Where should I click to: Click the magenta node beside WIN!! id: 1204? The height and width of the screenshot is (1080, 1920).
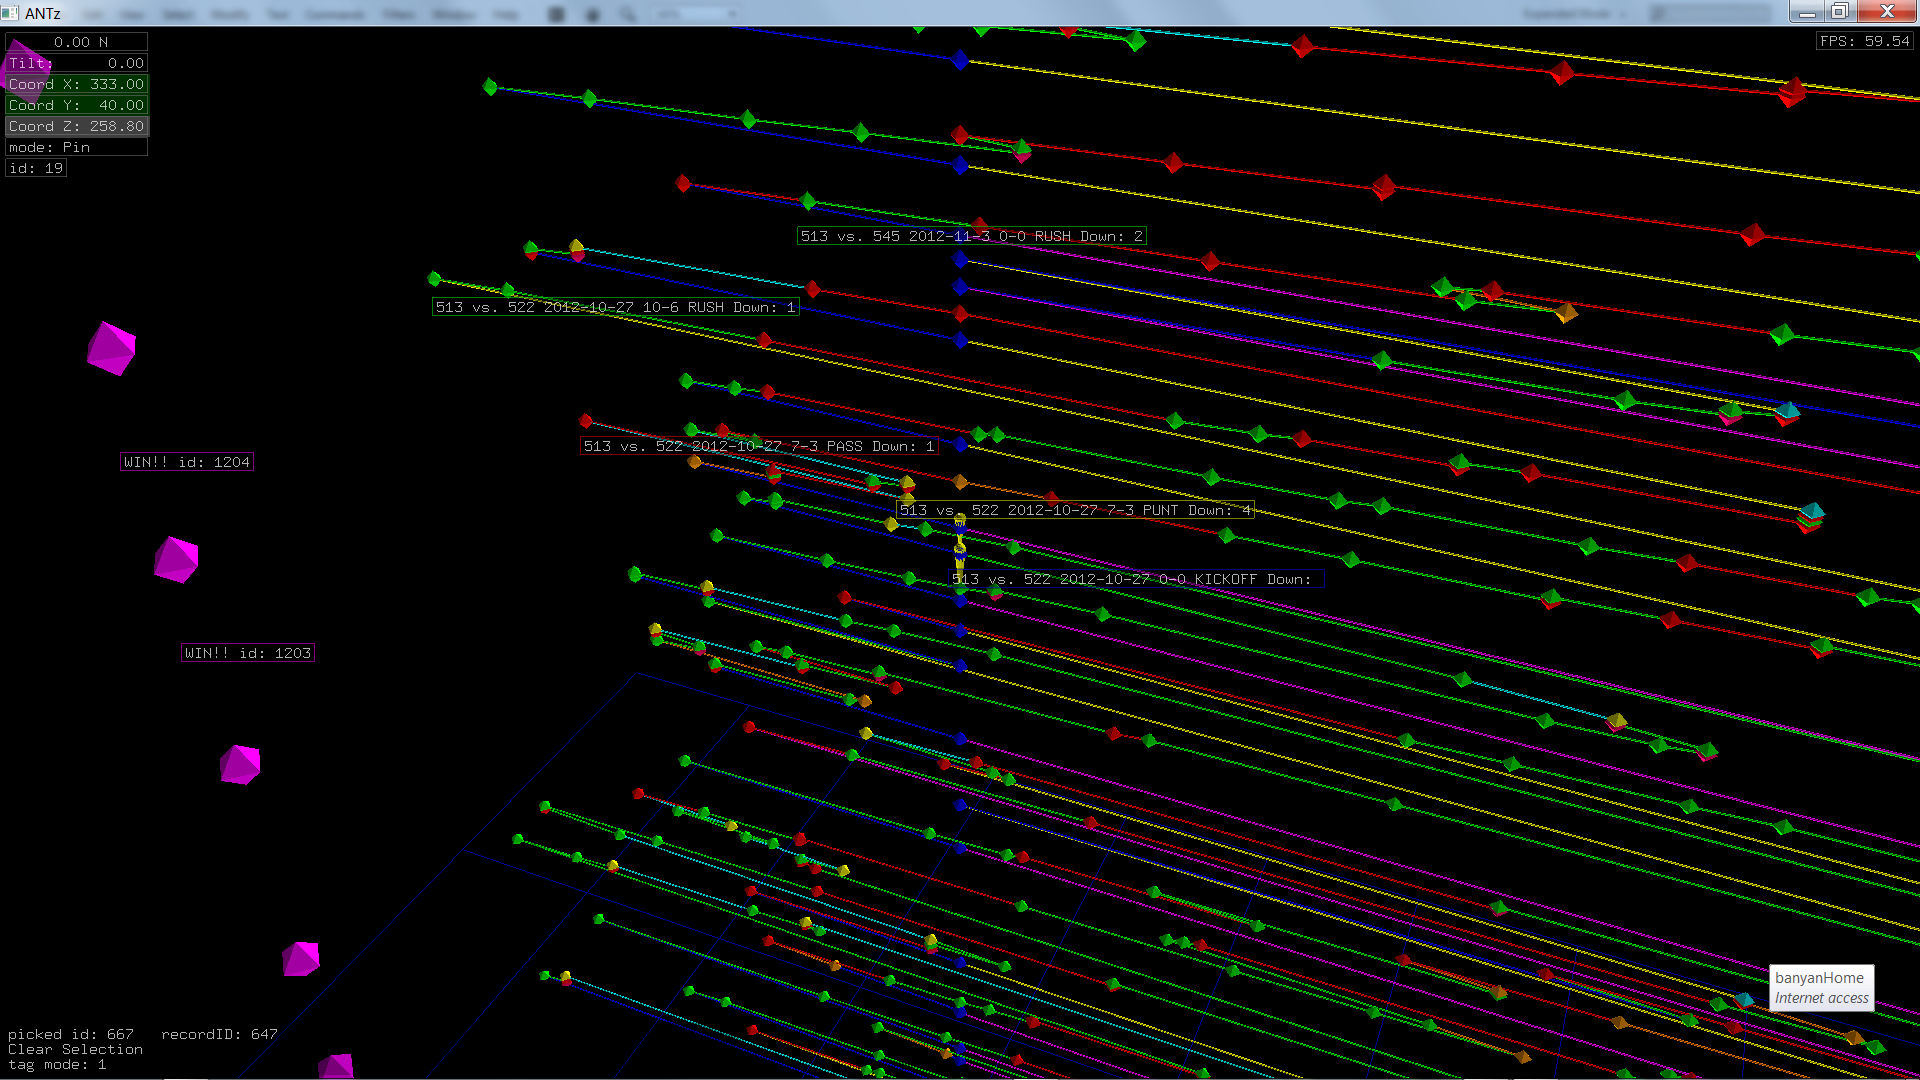[x=176, y=560]
